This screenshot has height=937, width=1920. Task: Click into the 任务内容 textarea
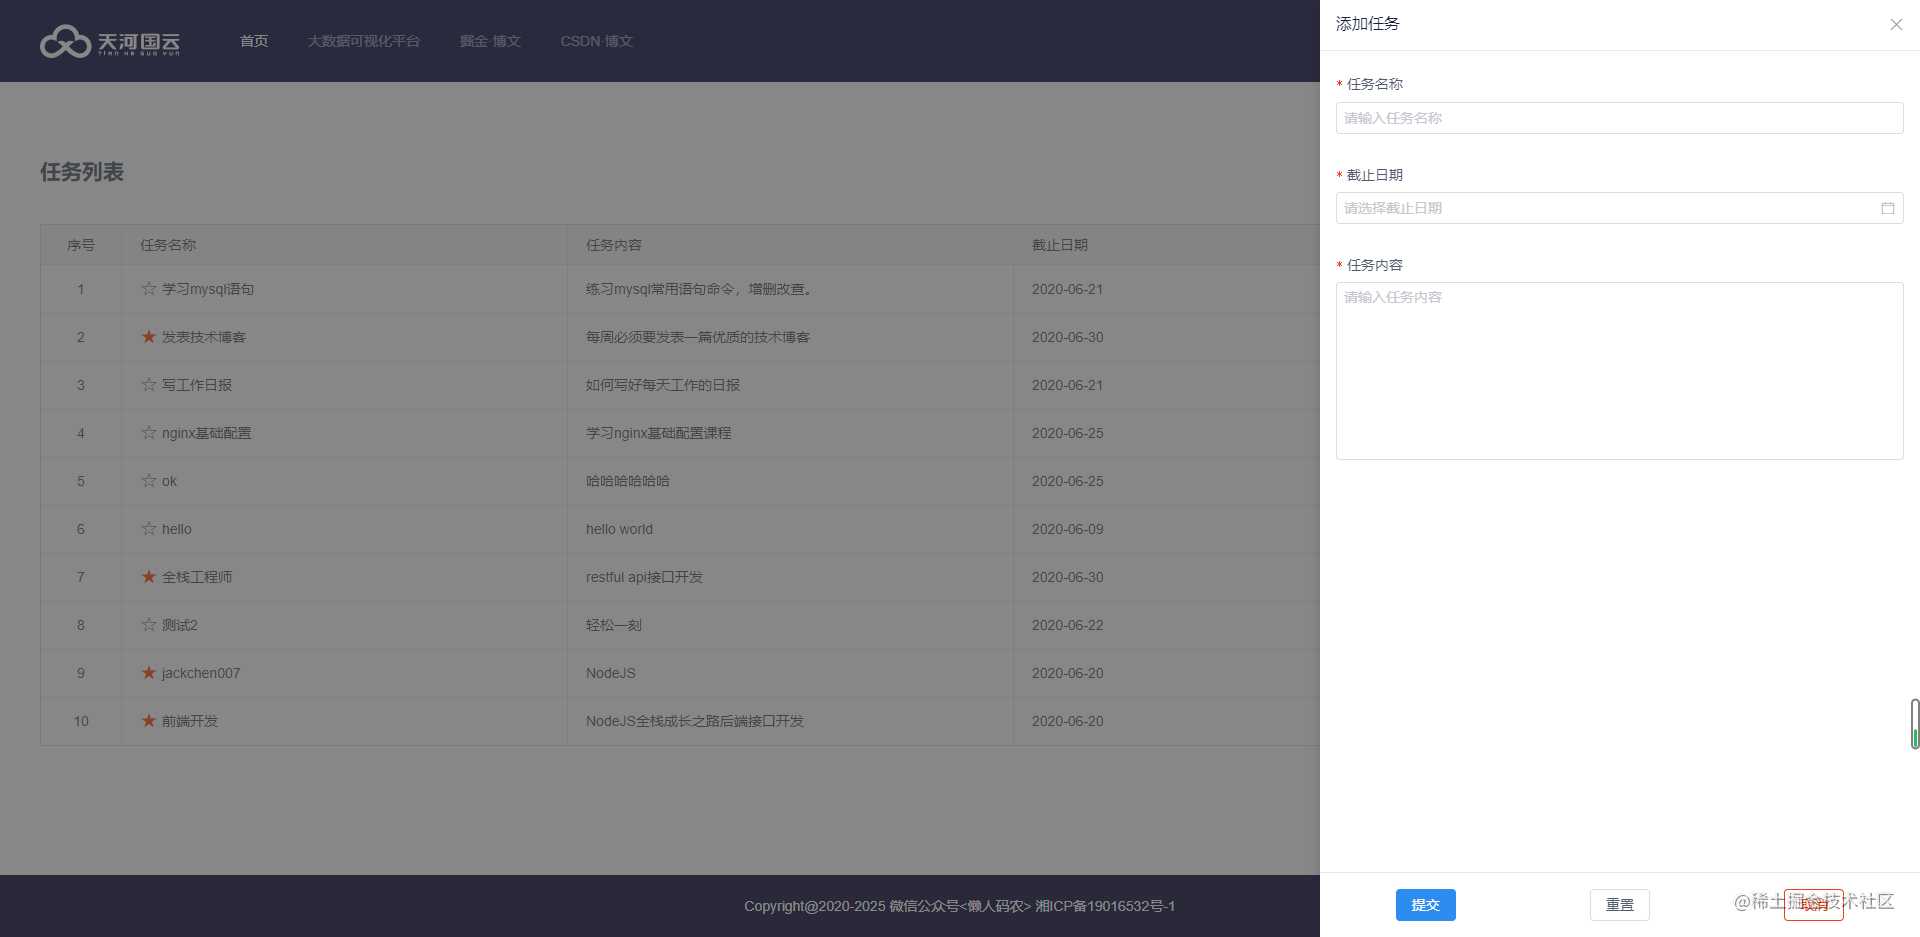tap(1619, 371)
